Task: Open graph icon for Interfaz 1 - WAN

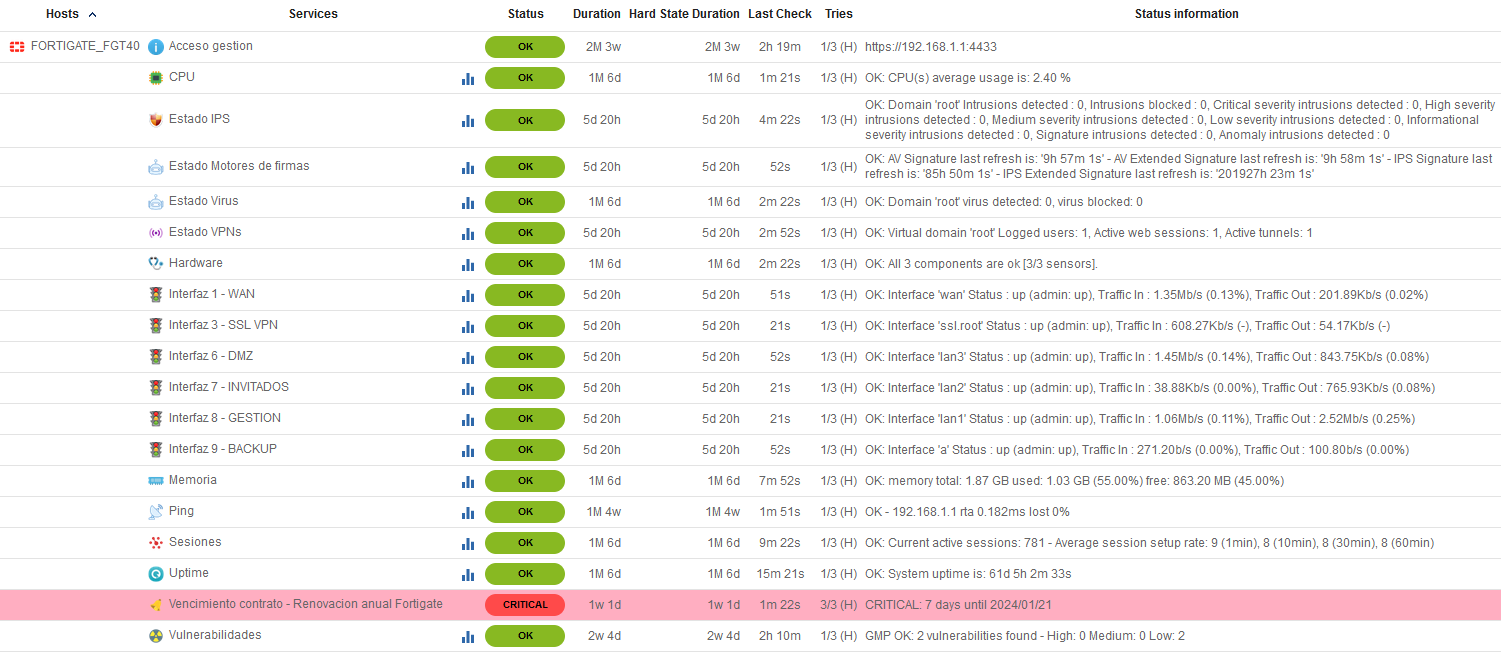Action: coord(468,295)
